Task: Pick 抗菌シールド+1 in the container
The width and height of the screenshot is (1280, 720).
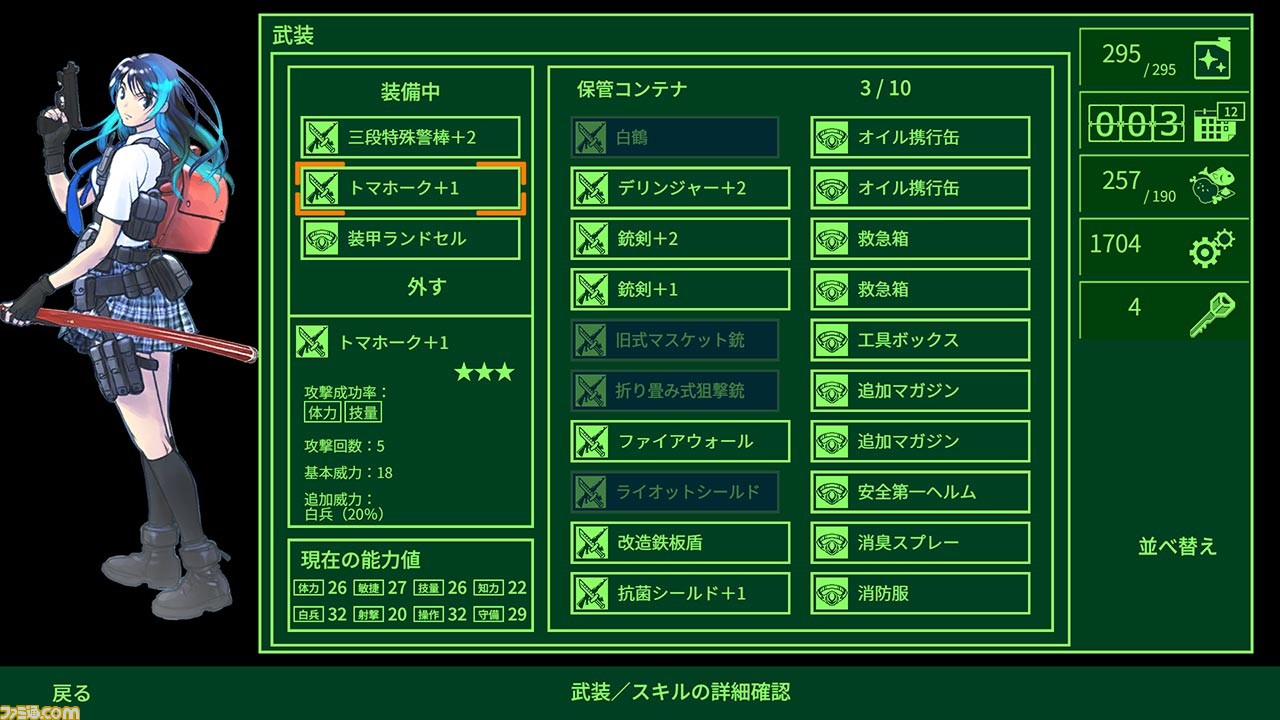Action: click(x=680, y=593)
